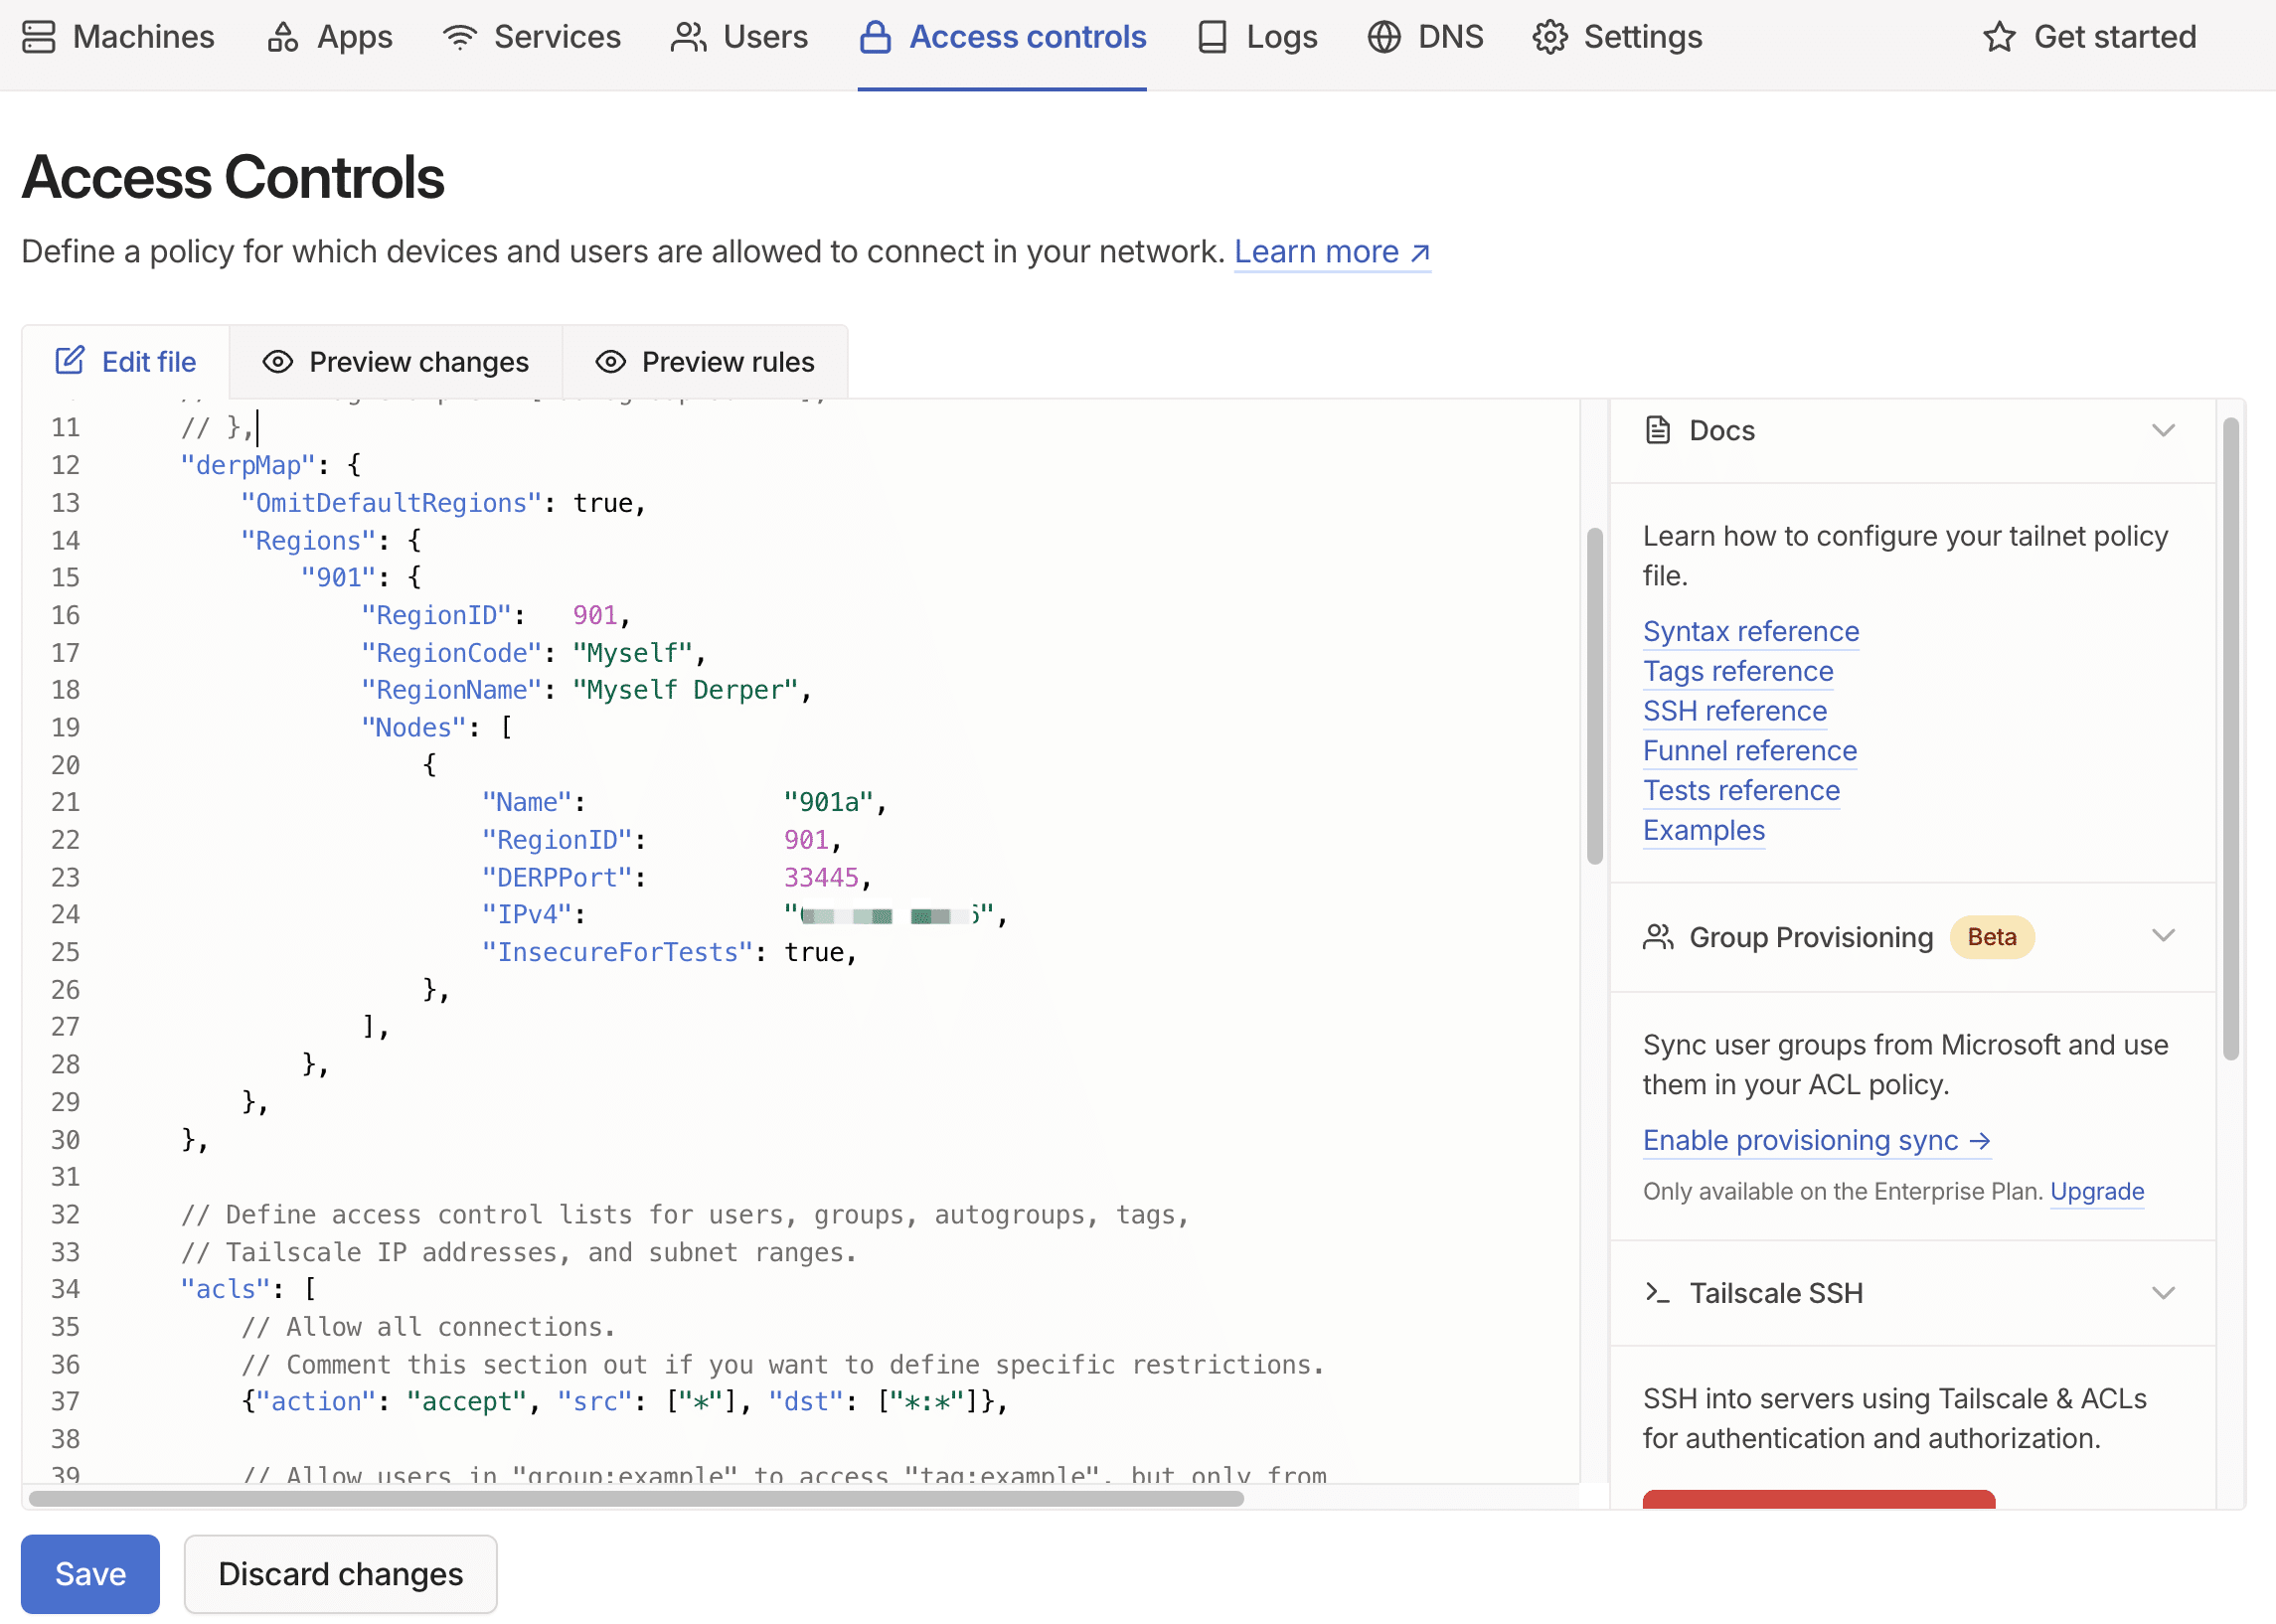Open the Syntax reference link
This screenshot has height=1624, width=2276.
(1751, 631)
